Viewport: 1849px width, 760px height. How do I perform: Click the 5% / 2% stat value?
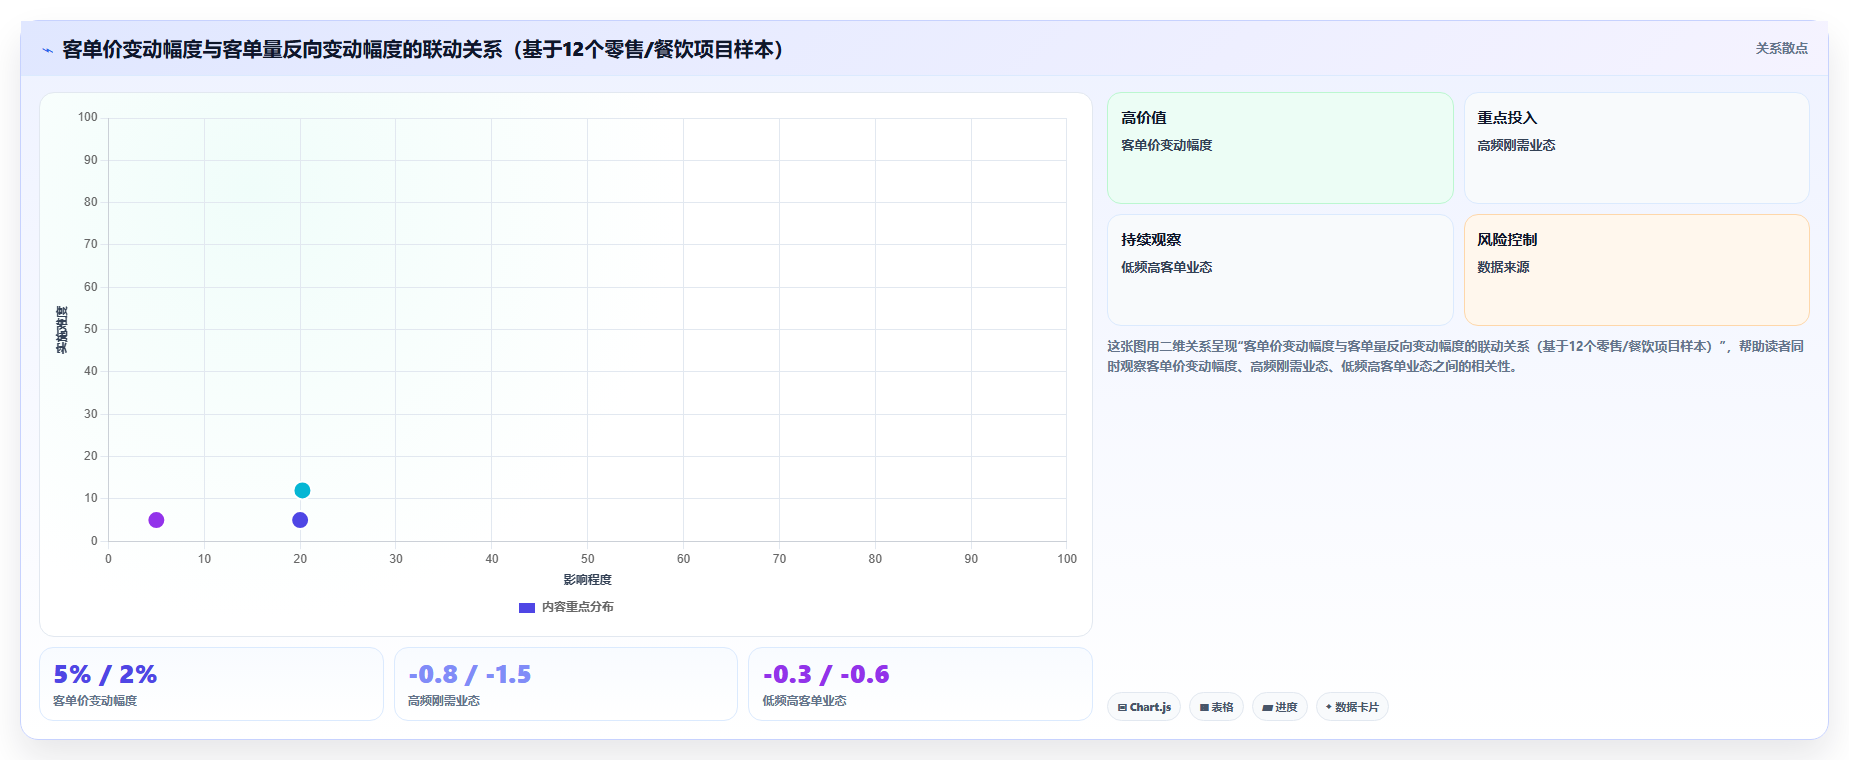point(105,675)
